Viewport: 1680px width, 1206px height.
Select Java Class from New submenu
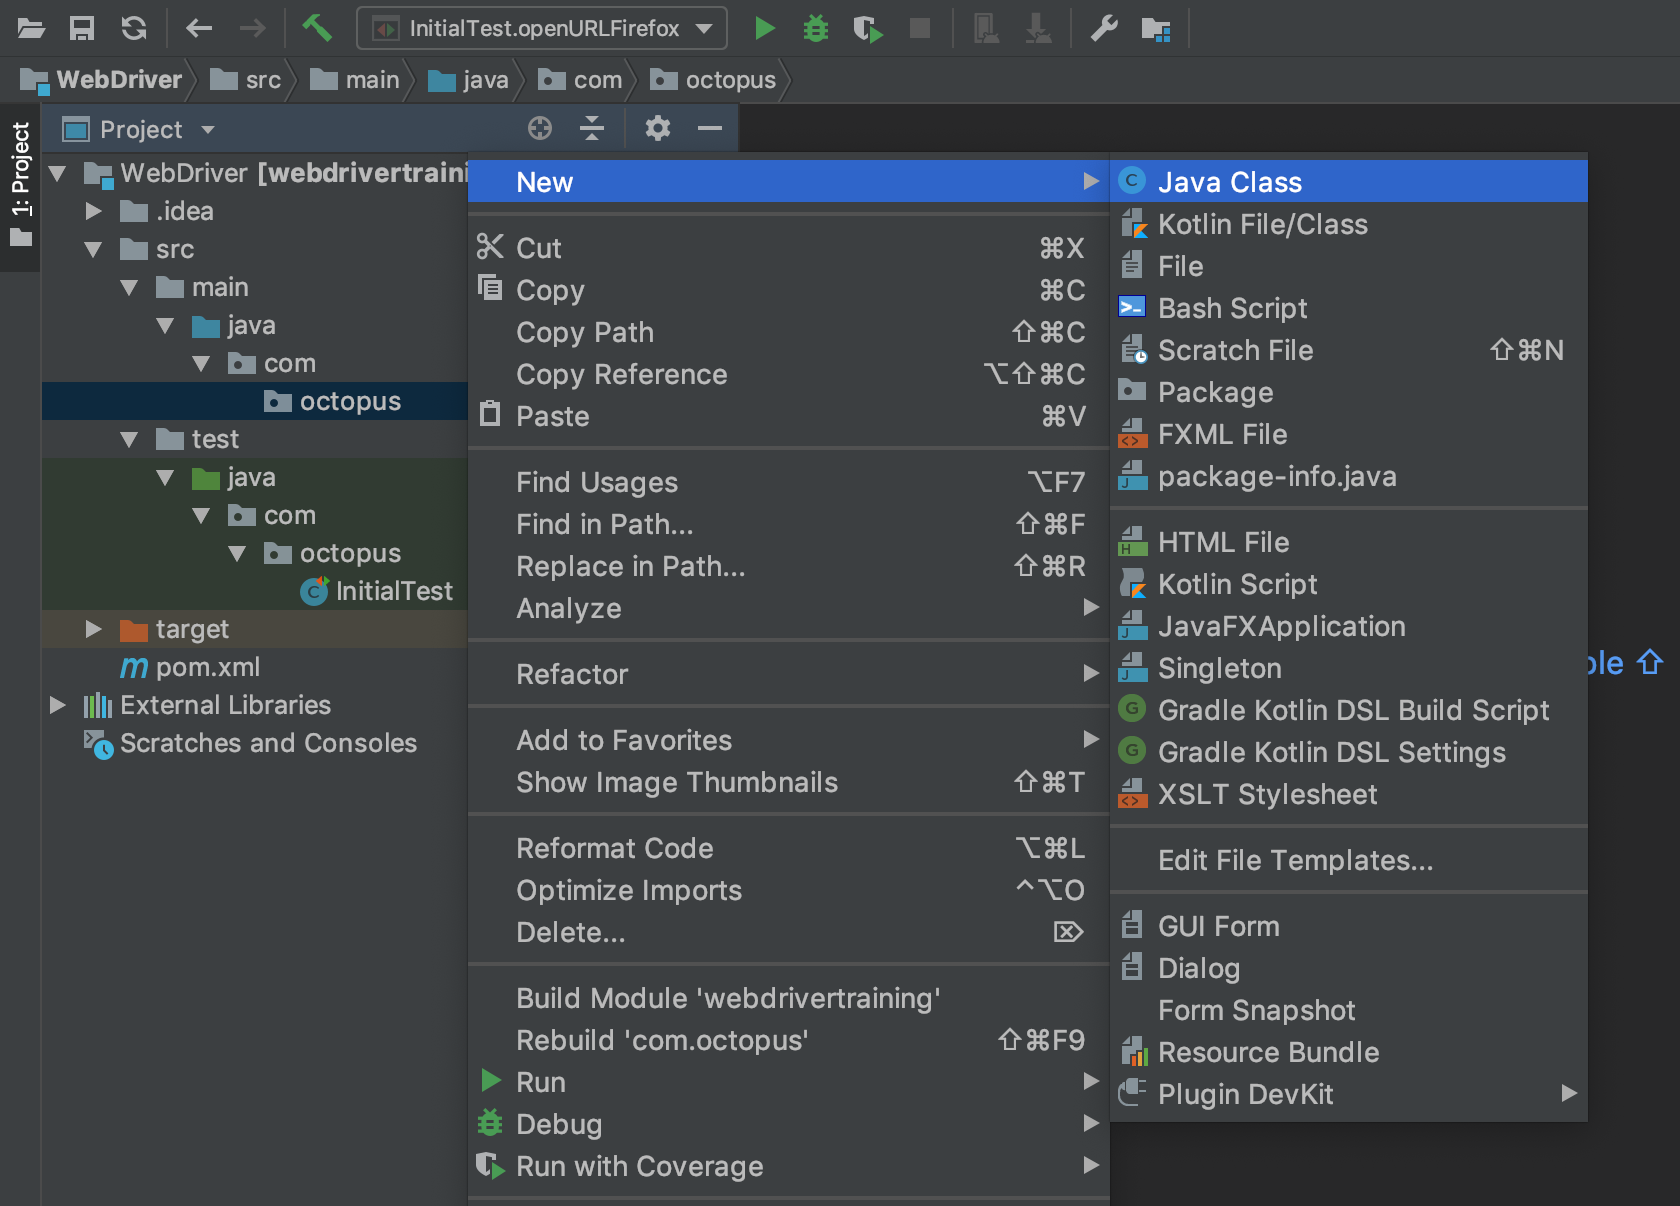1229,182
